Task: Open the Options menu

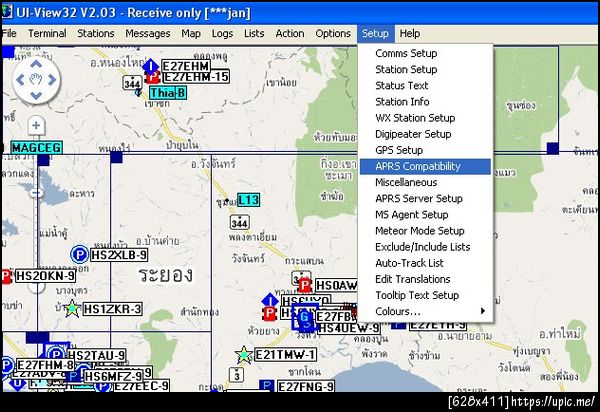Action: coord(333,34)
